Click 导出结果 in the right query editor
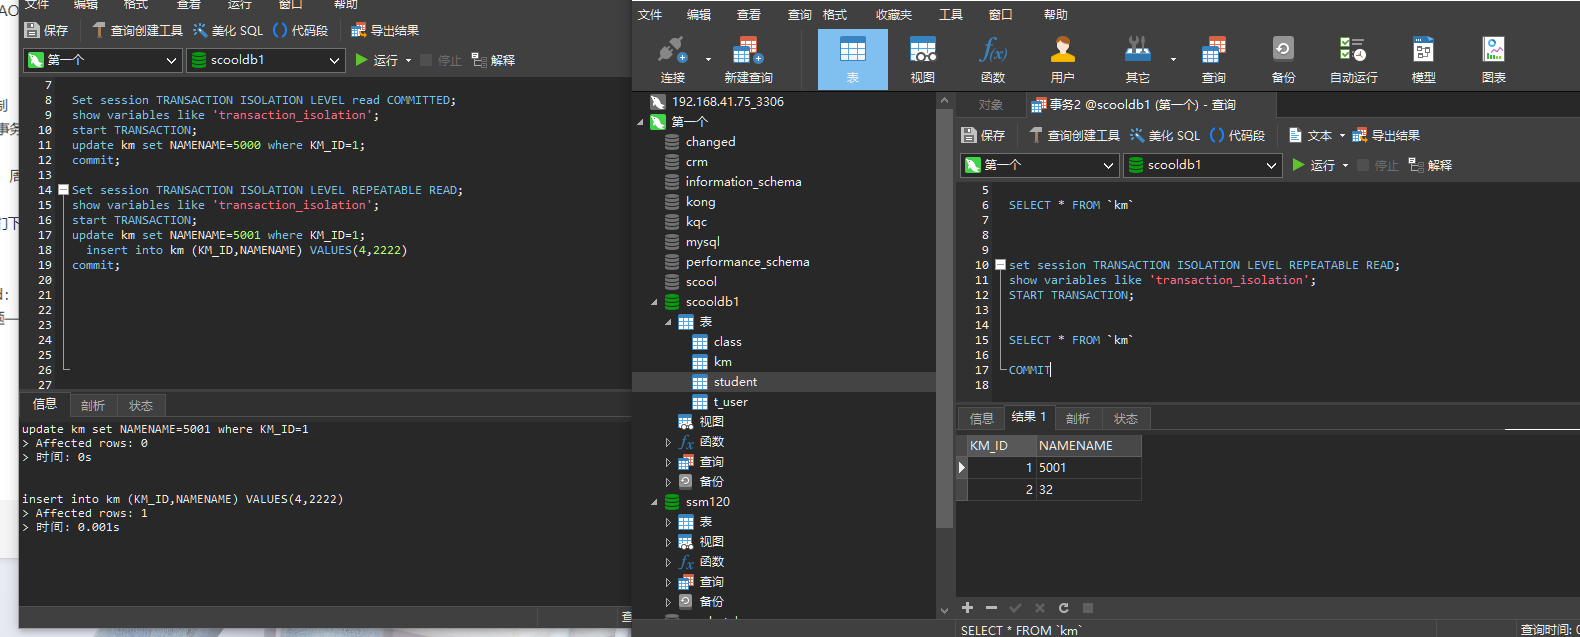Image resolution: width=1580 pixels, height=637 pixels. pos(1386,135)
